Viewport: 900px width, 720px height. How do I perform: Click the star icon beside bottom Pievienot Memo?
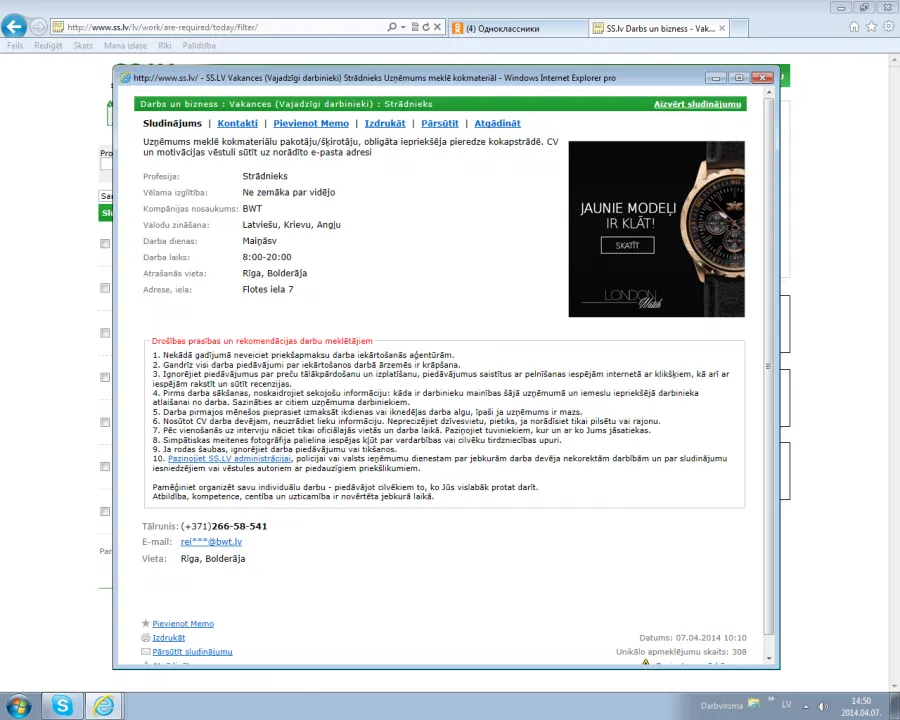click(x=146, y=623)
